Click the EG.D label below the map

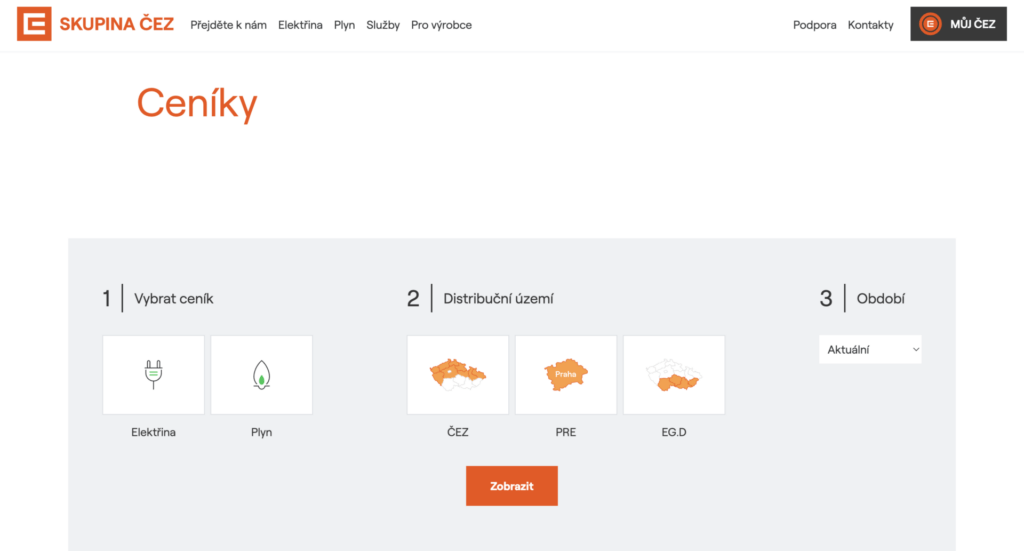[673, 432]
